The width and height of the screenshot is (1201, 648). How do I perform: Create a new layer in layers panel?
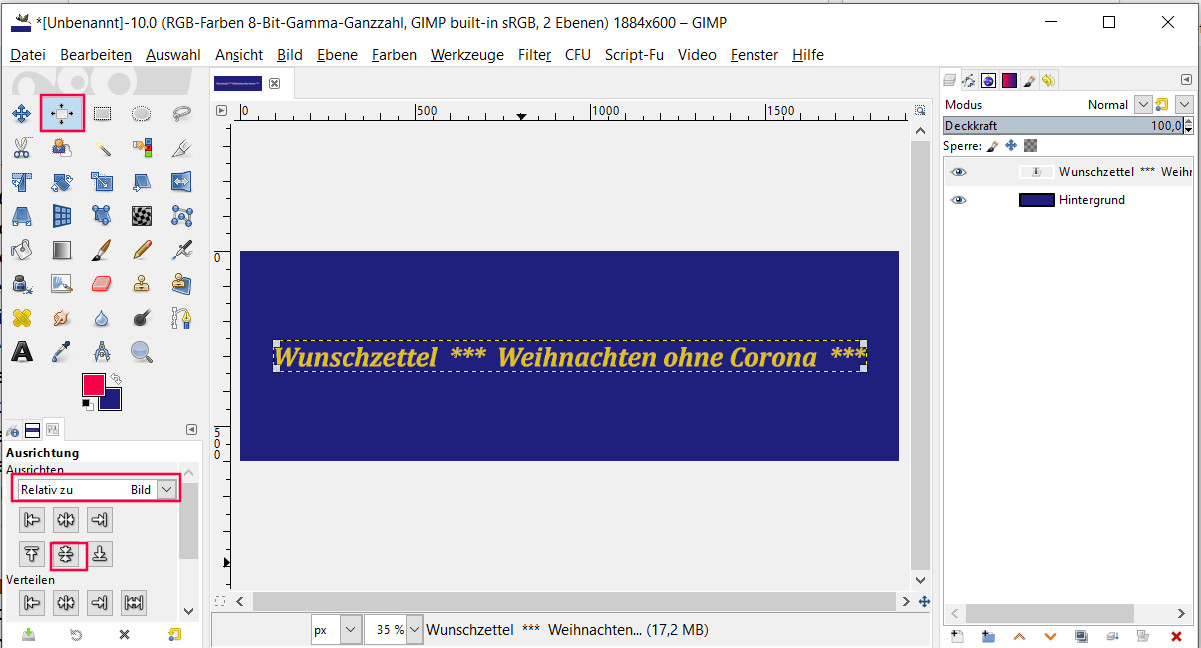point(956,636)
